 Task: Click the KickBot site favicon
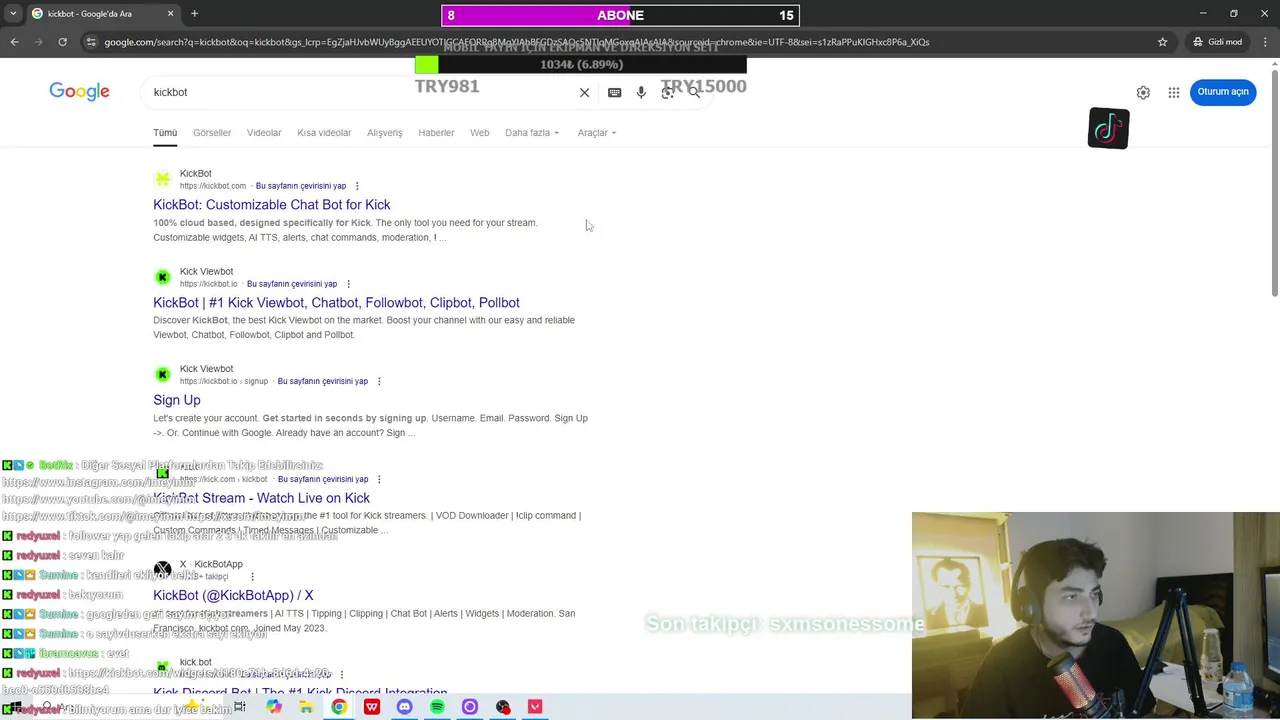tap(162, 179)
